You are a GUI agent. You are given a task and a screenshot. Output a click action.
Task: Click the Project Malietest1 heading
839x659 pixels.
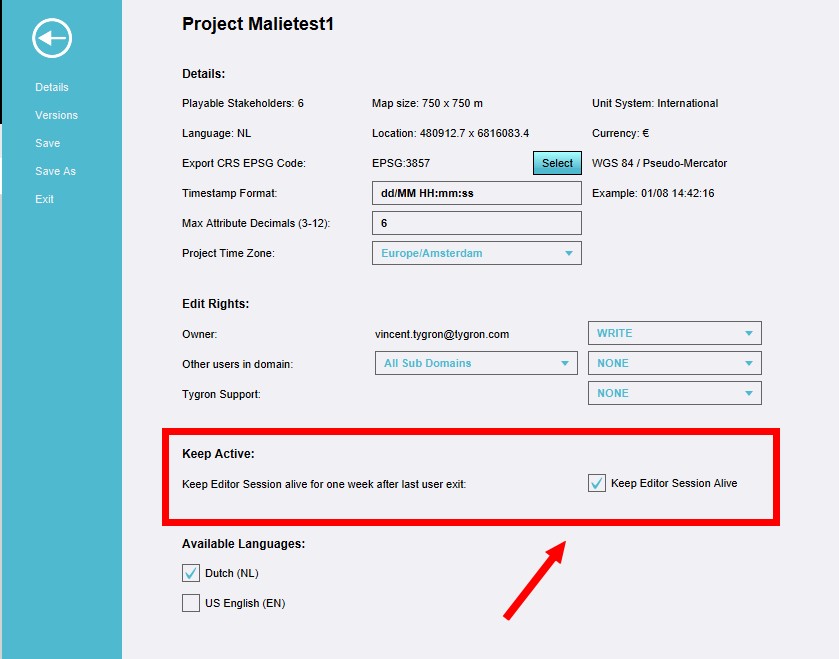[258, 24]
